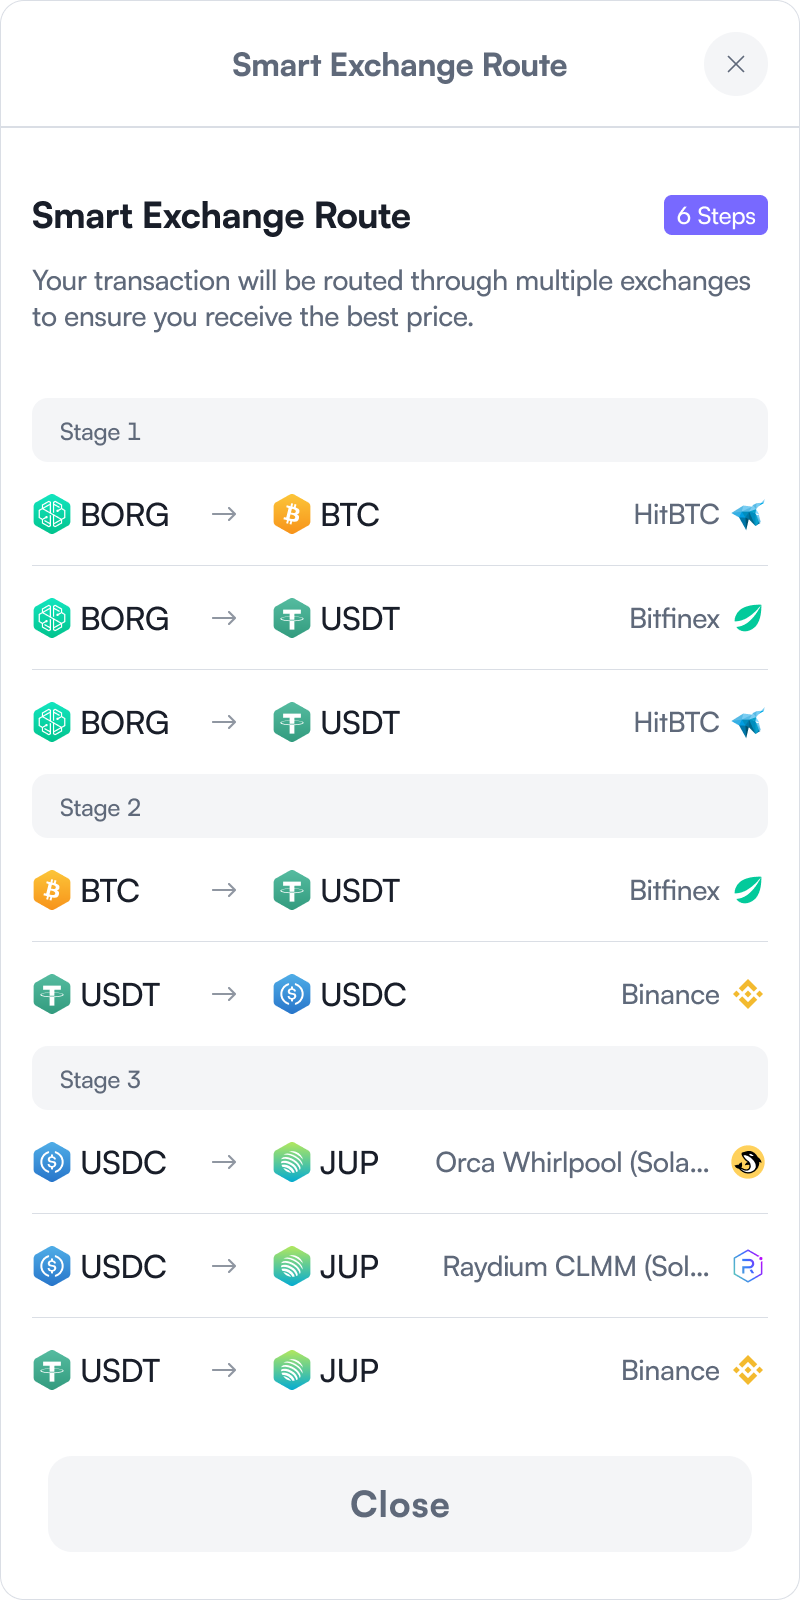This screenshot has height=1600, width=800.
Task: Click the HitBTC exchange logo on the first route
Action: 747,514
